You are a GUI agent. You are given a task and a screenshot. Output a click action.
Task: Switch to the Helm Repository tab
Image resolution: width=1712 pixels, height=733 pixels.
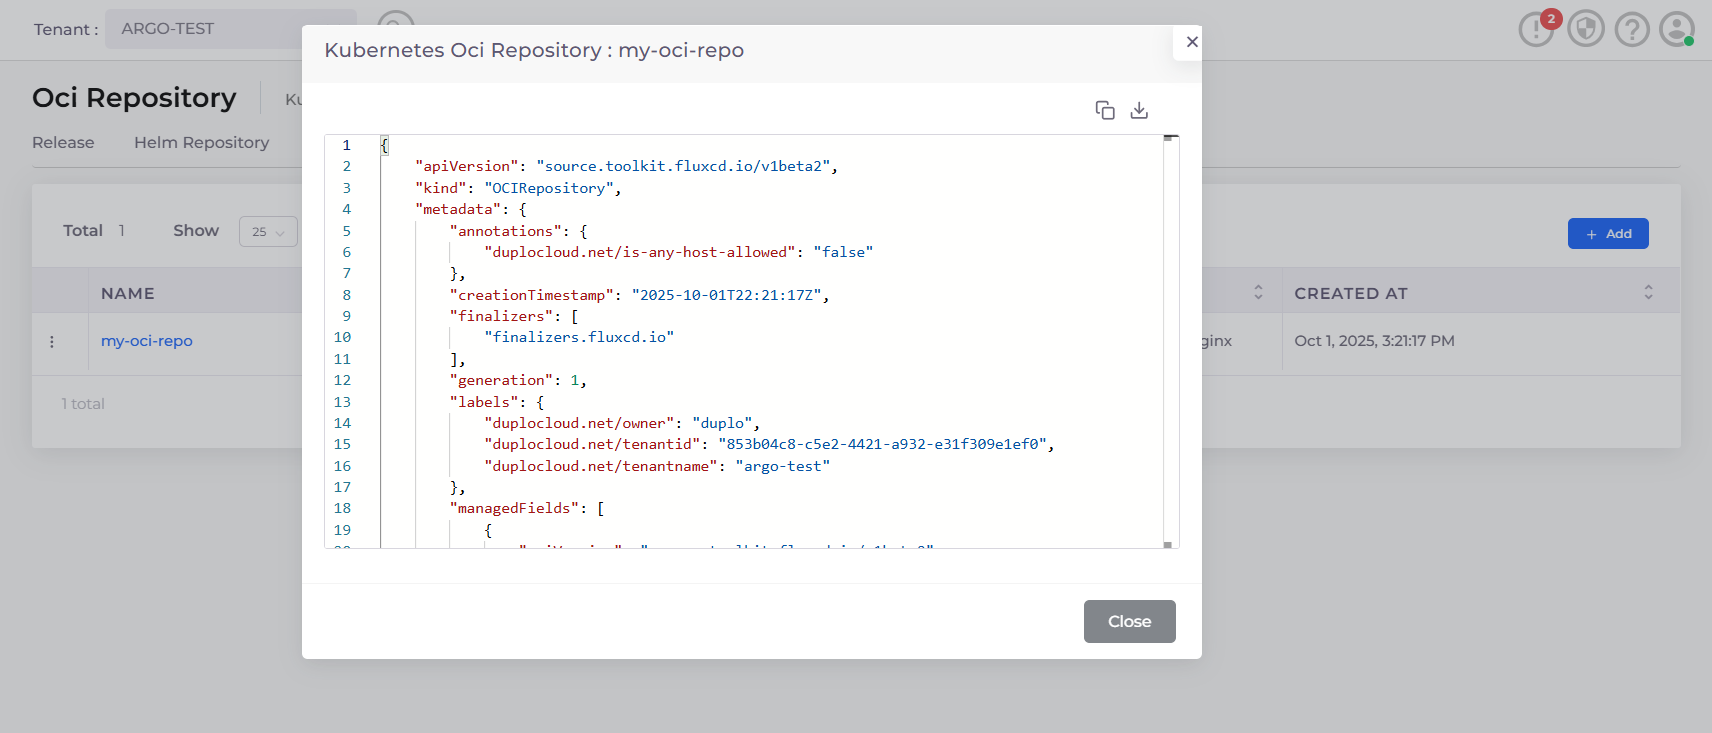click(201, 143)
